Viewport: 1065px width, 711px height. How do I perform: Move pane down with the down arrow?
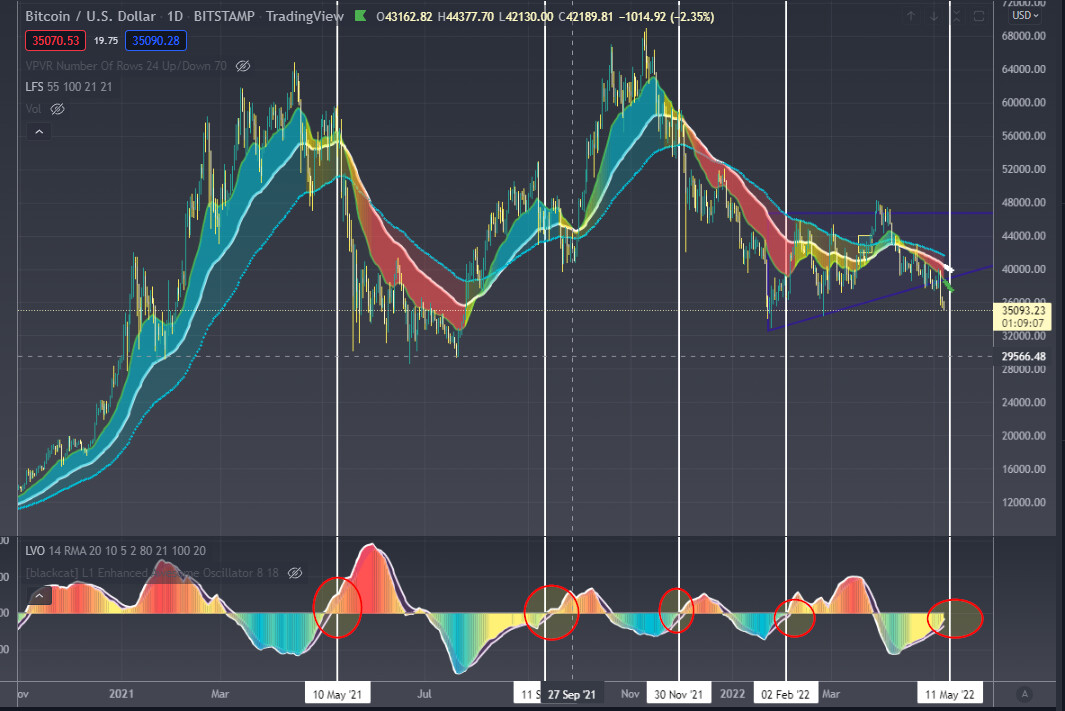pyautogui.click(x=935, y=17)
